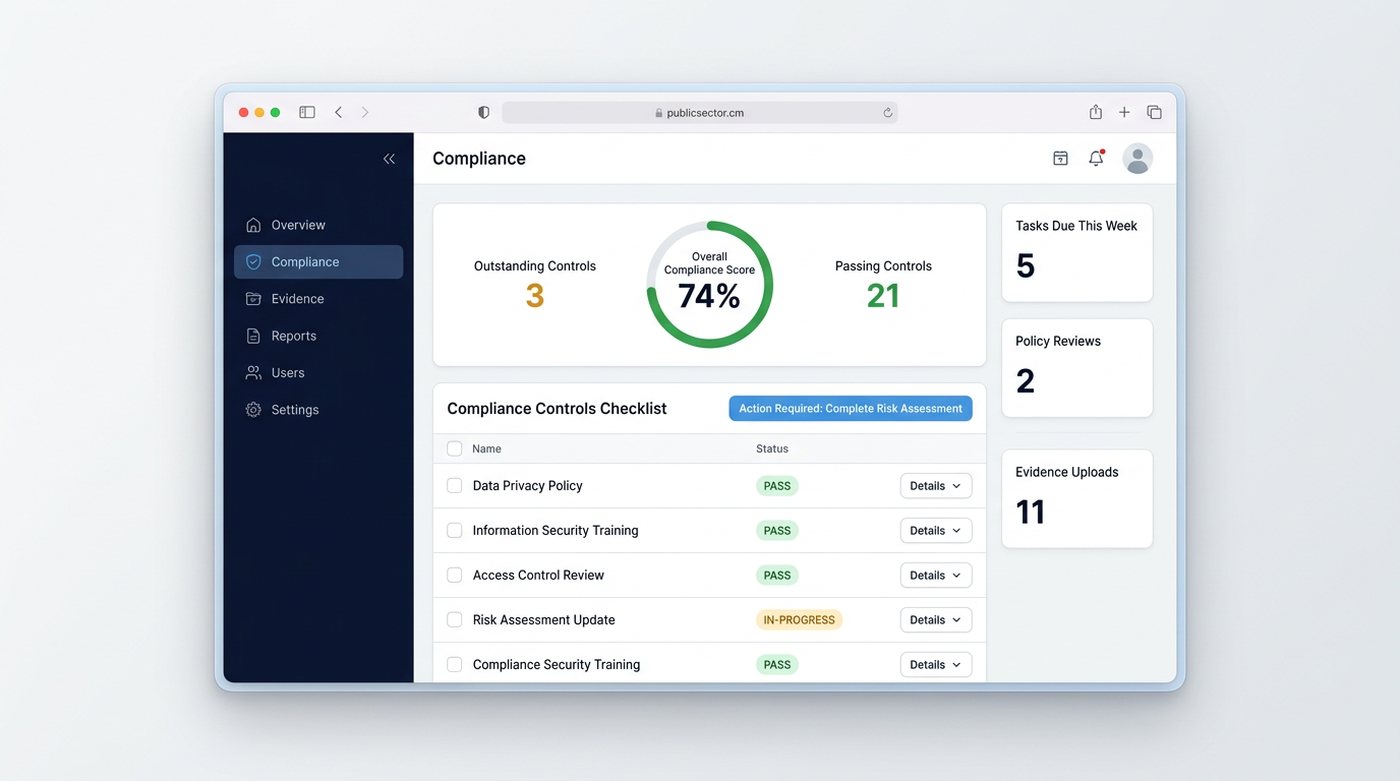
Task: Open the user profile avatar
Action: [x=1138, y=158]
